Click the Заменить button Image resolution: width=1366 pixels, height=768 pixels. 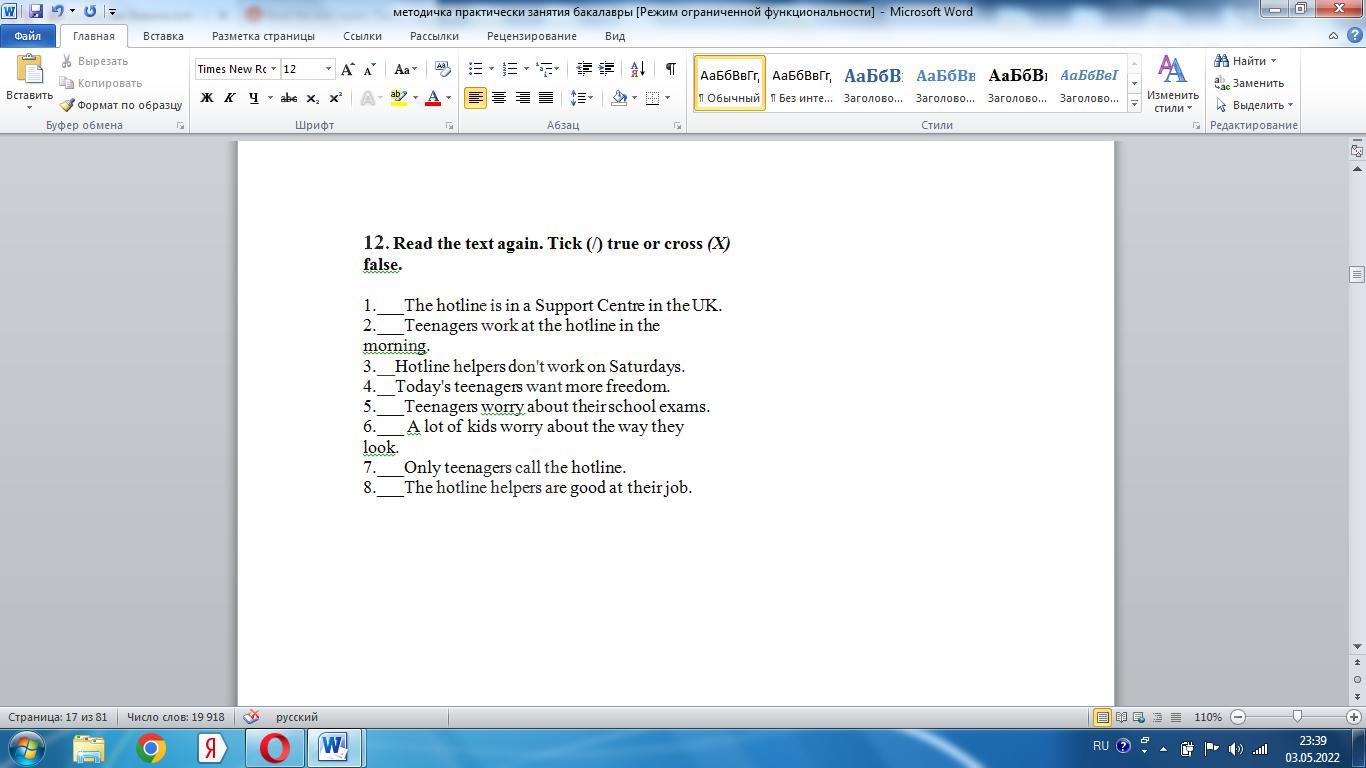coord(1249,83)
